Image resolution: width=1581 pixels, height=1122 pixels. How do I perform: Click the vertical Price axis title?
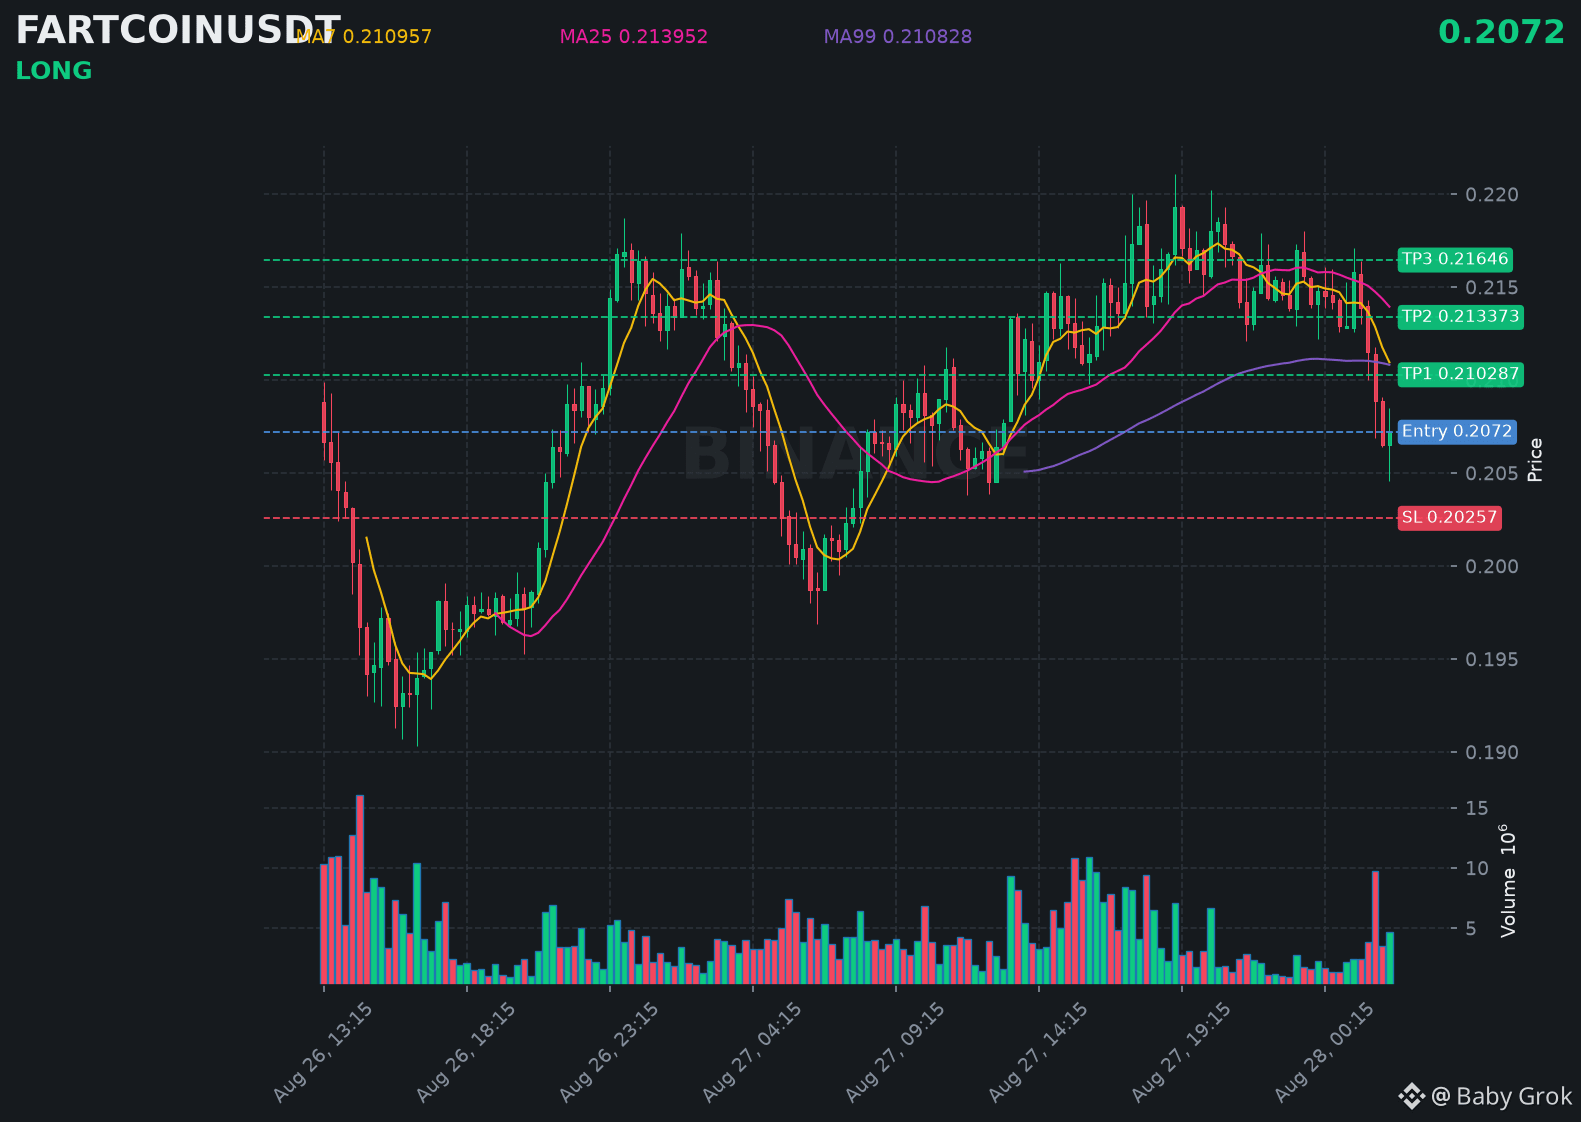pos(1536,460)
